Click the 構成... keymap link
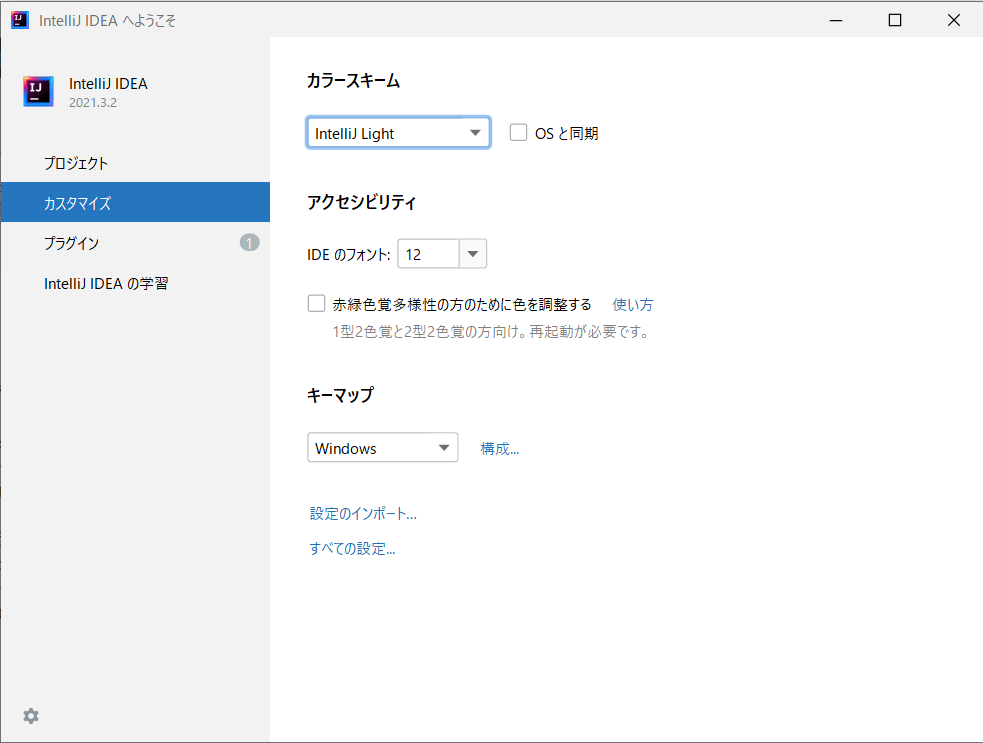This screenshot has height=743, width=983. pyautogui.click(x=500, y=449)
